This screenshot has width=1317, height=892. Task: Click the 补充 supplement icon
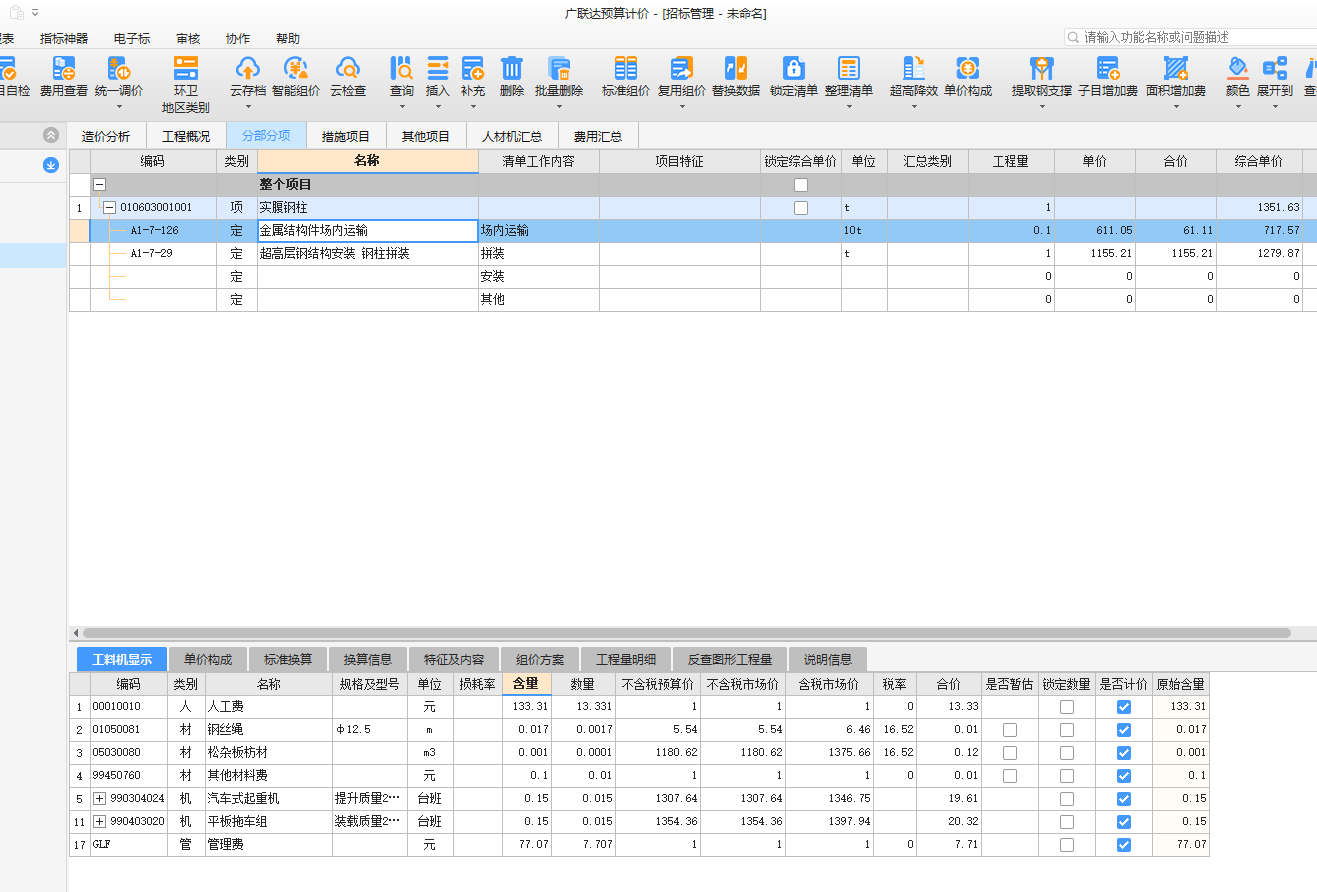[473, 68]
